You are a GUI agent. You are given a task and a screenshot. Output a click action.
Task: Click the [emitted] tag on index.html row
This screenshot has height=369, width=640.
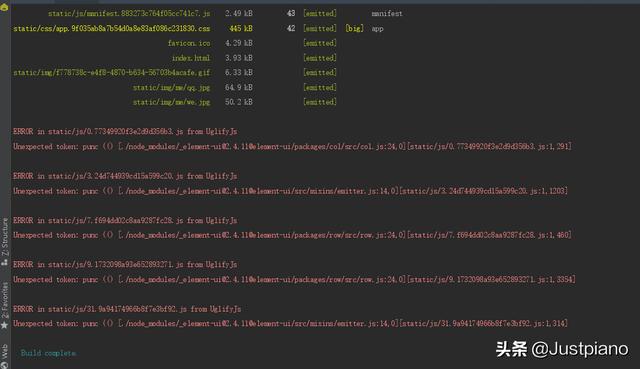(x=320, y=58)
